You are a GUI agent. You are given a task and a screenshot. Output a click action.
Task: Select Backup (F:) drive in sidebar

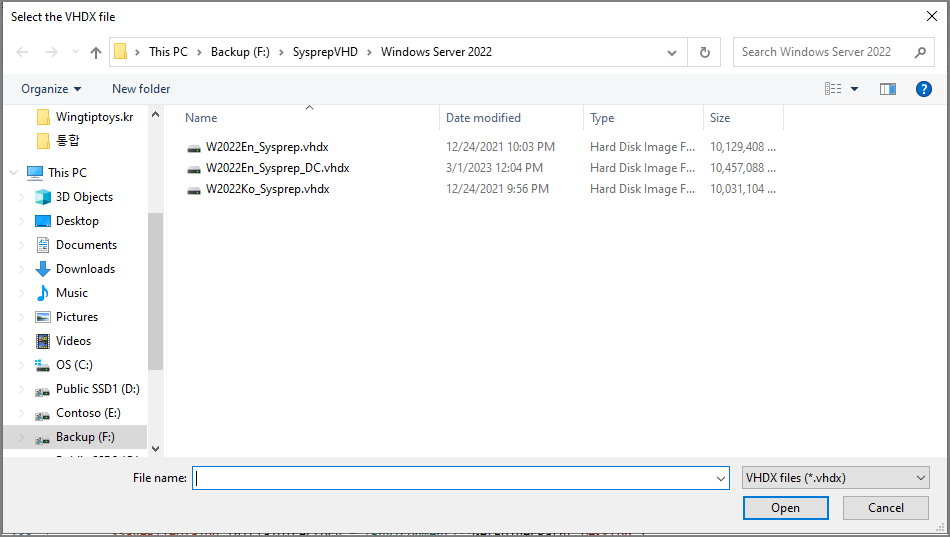[x=85, y=437]
